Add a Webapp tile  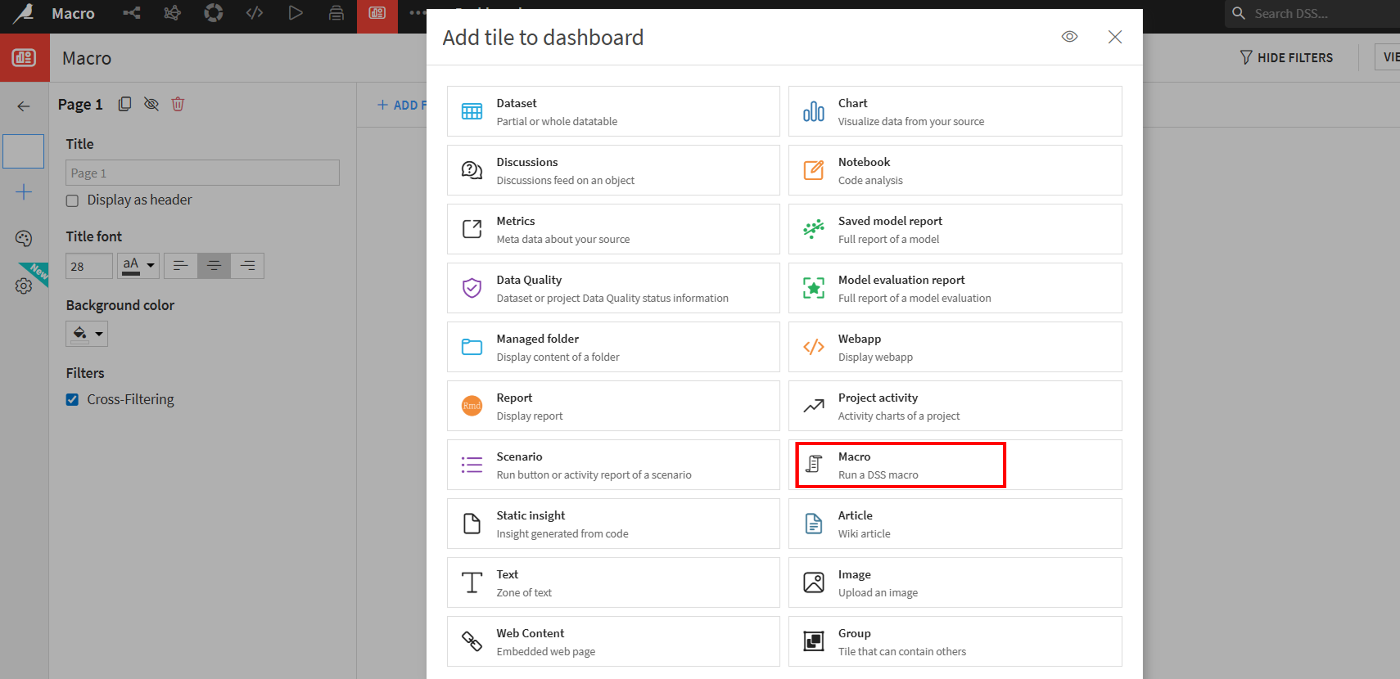click(955, 347)
